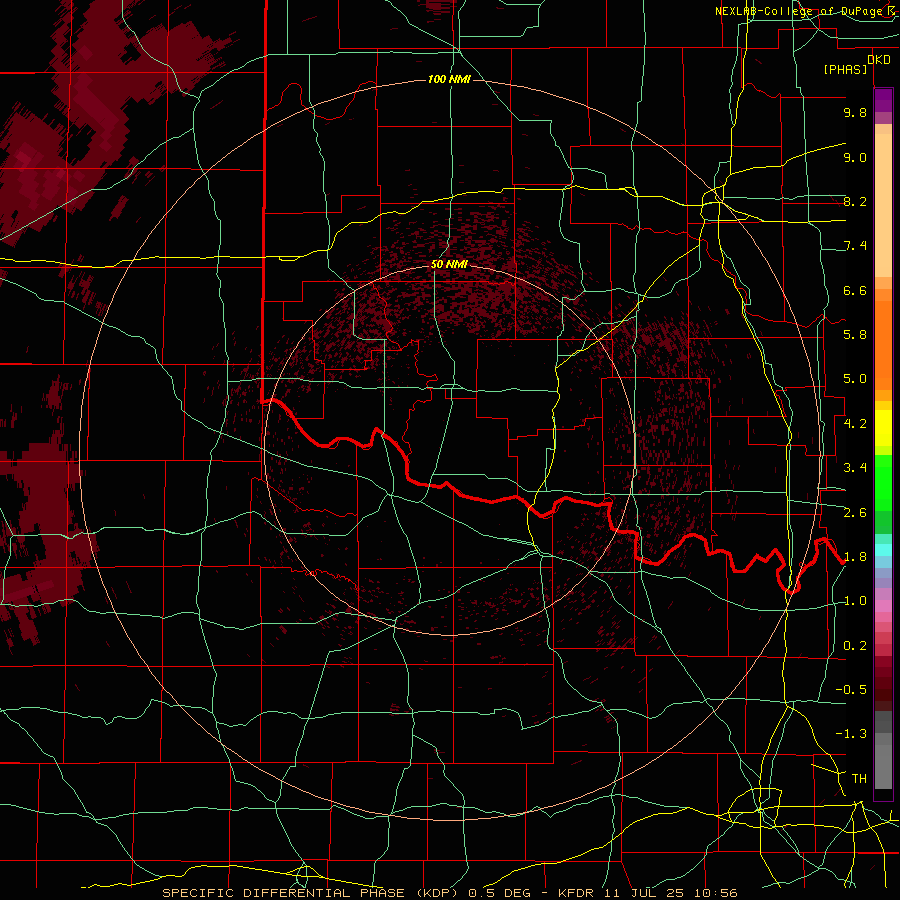Click the 0.2 scale value
Screen dimensions: 900x900
pos(855,646)
